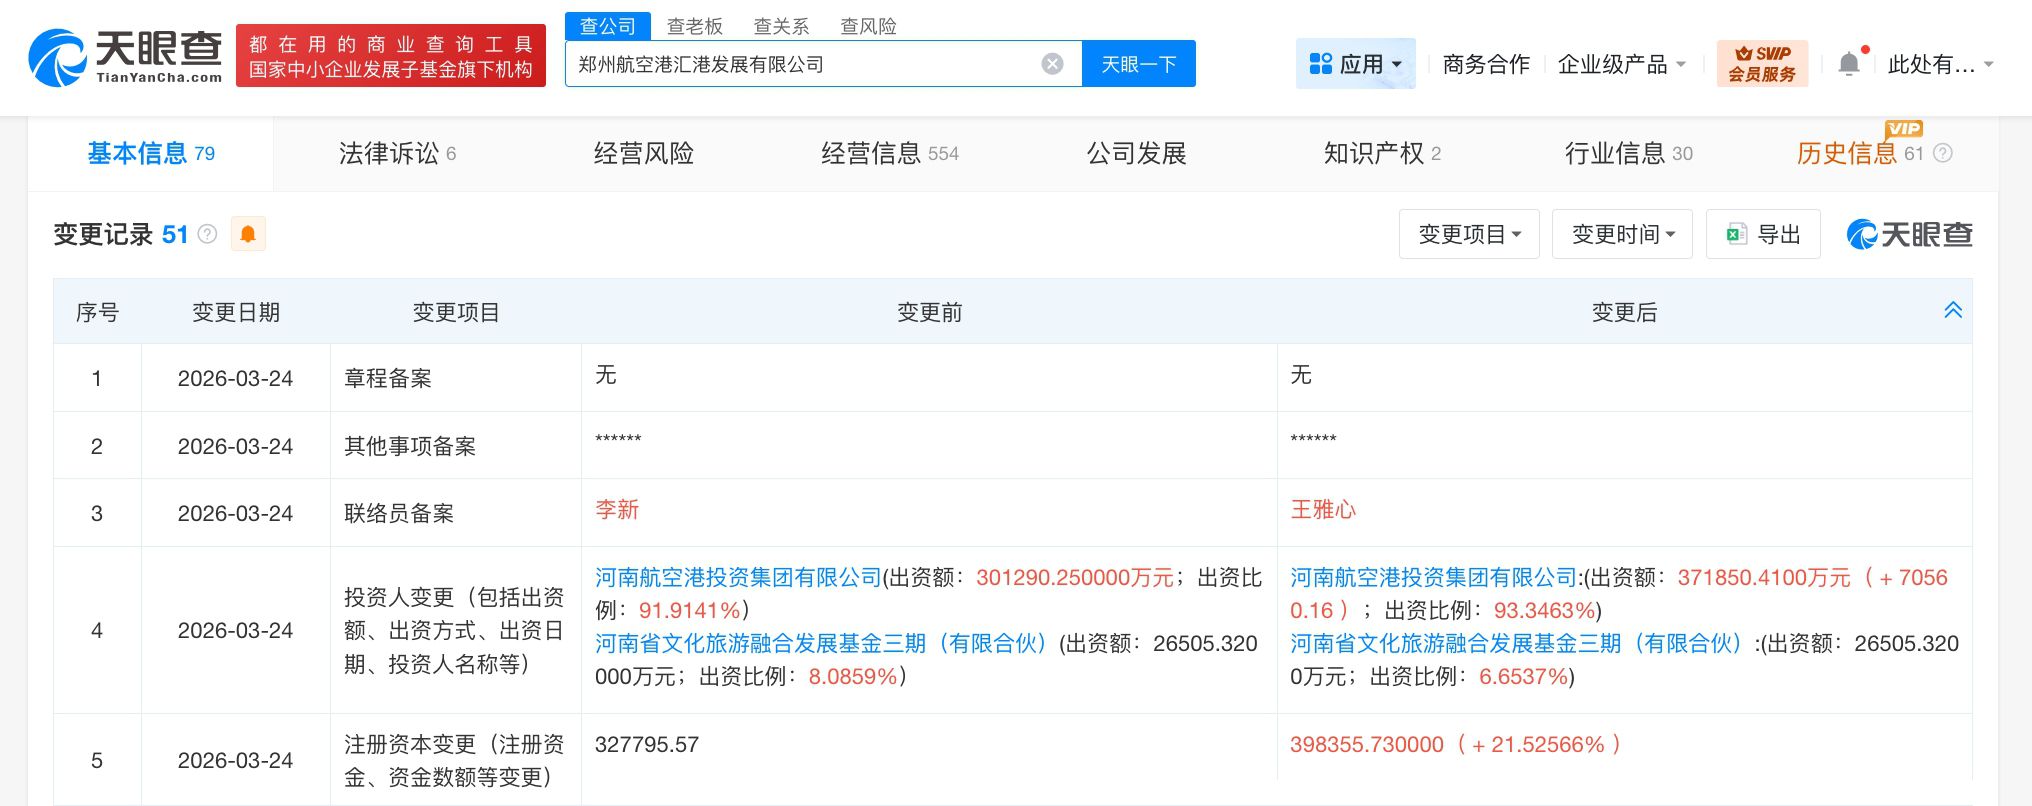The height and width of the screenshot is (806, 2032).
Task: Clear the search box with the X icon
Action: (1052, 64)
